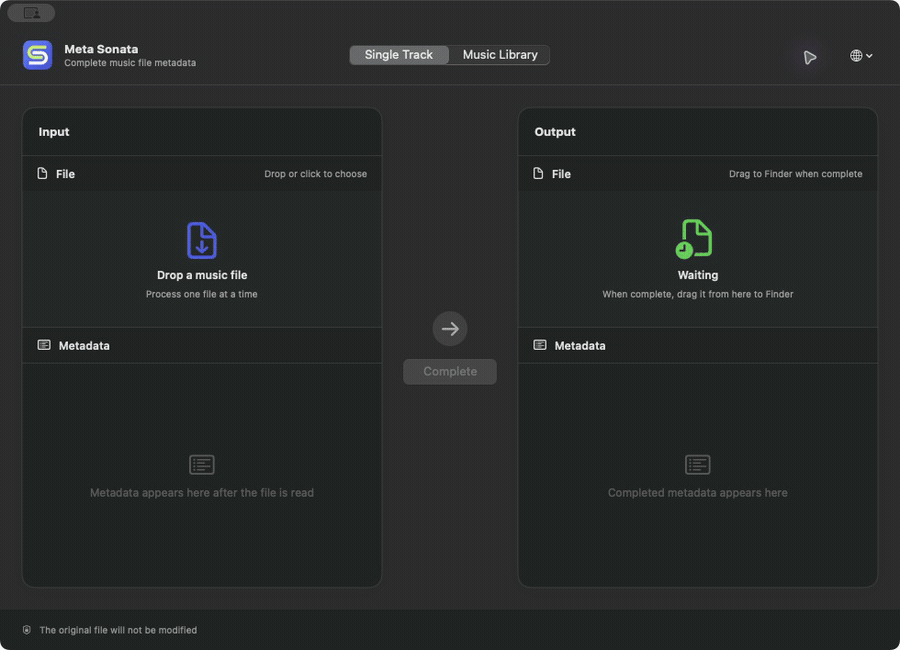The image size is (900, 650).
Task: Click the Complete button
Action: click(450, 372)
